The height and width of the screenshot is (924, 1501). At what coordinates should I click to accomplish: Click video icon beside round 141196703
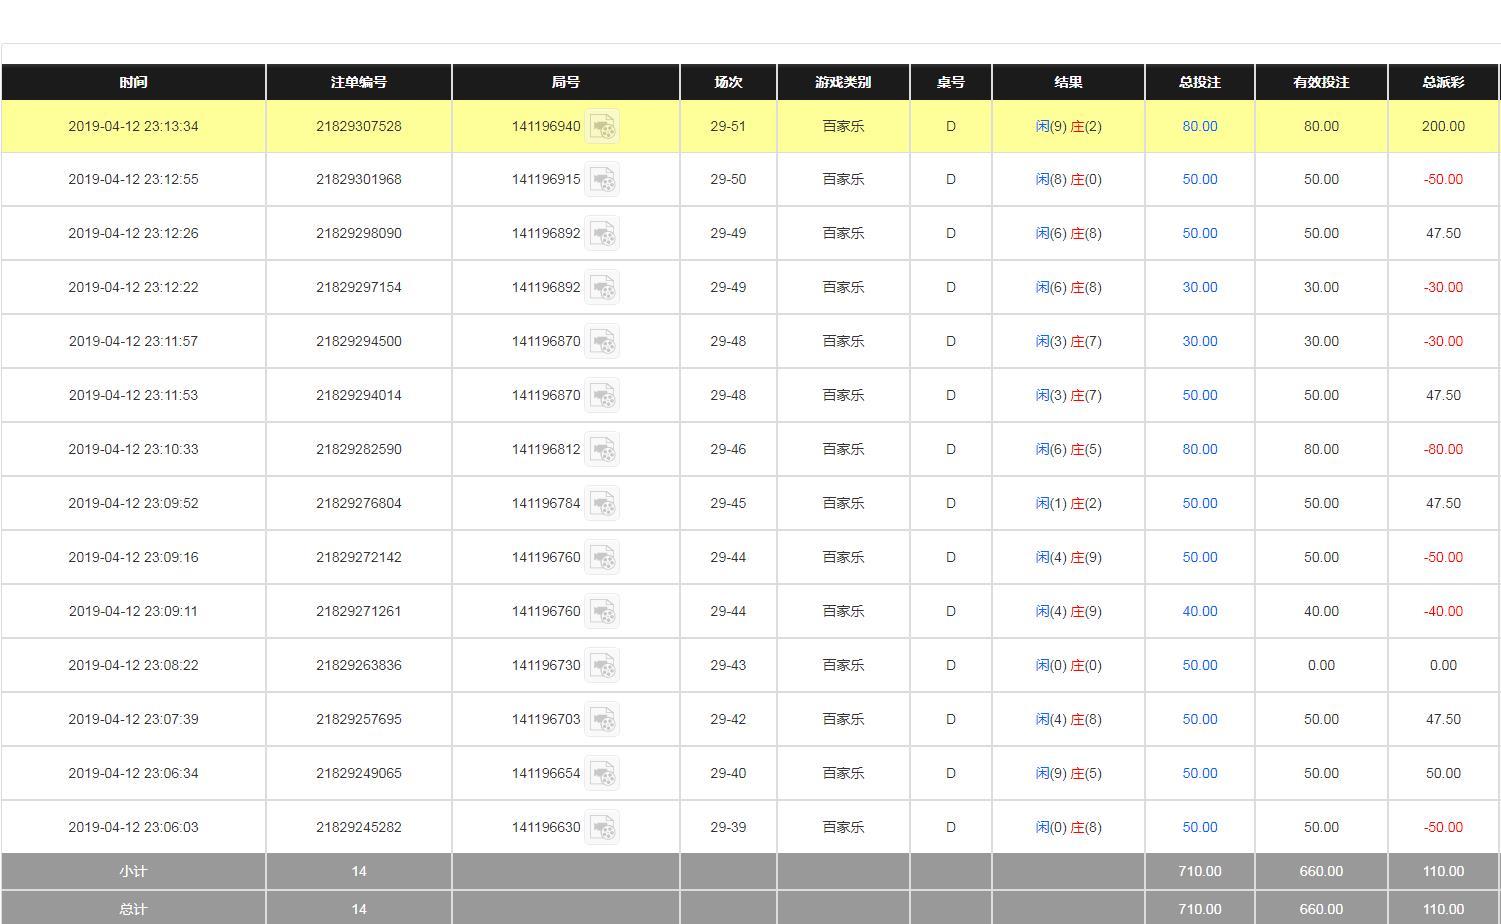click(x=602, y=720)
